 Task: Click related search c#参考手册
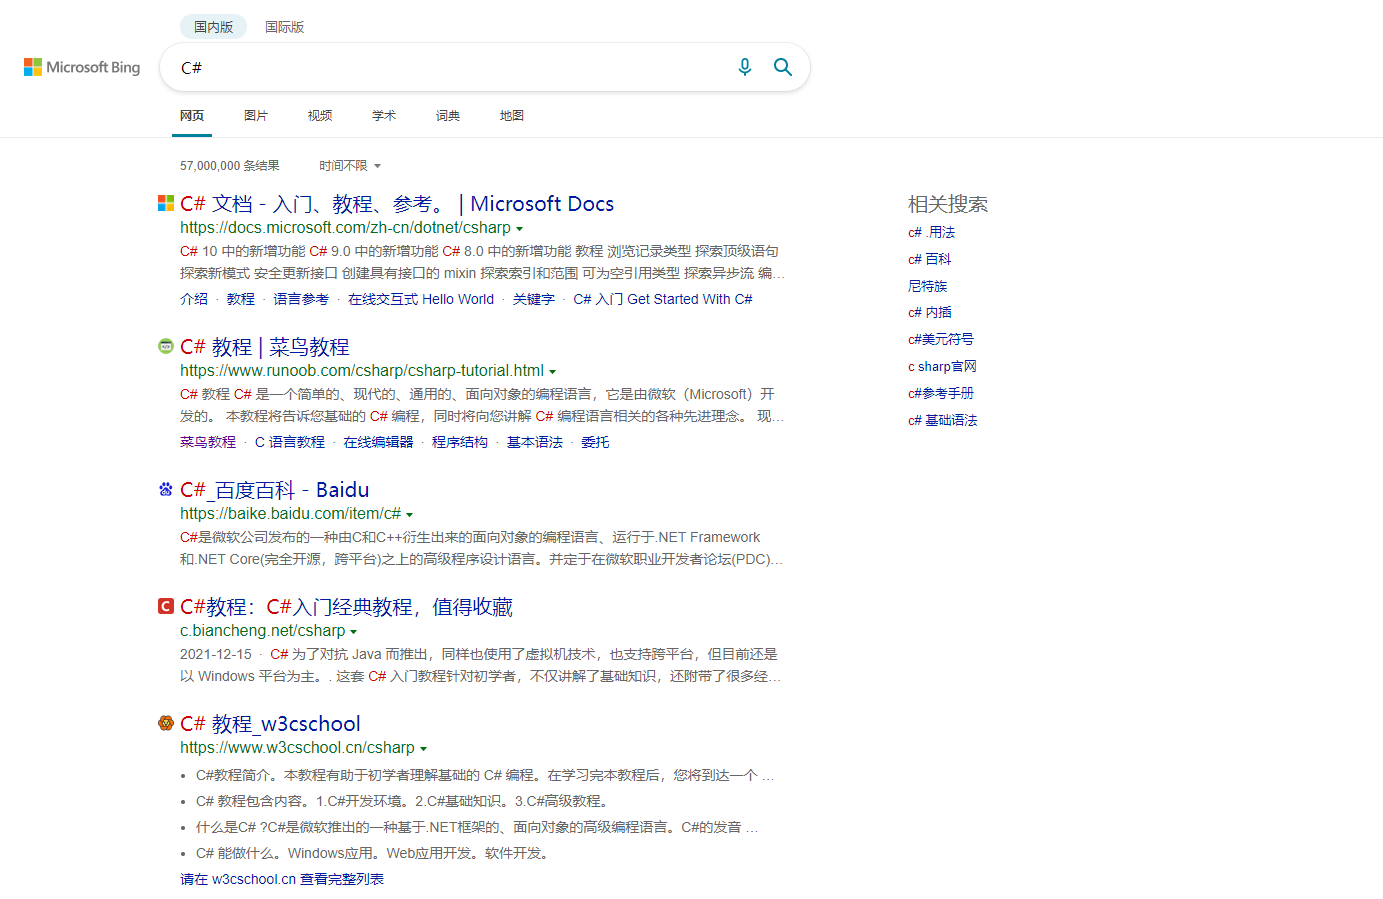click(x=941, y=394)
